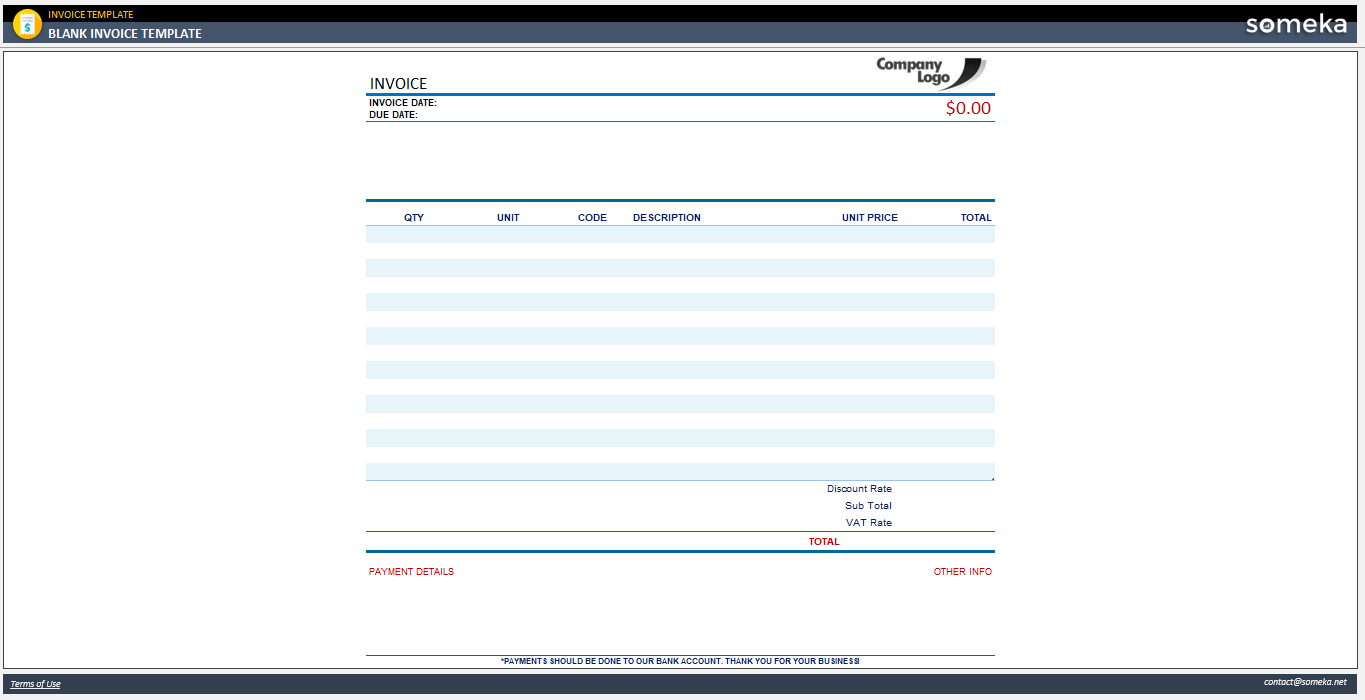The image size is (1365, 700).
Task: Click the TOTAL column header
Action: point(976,217)
